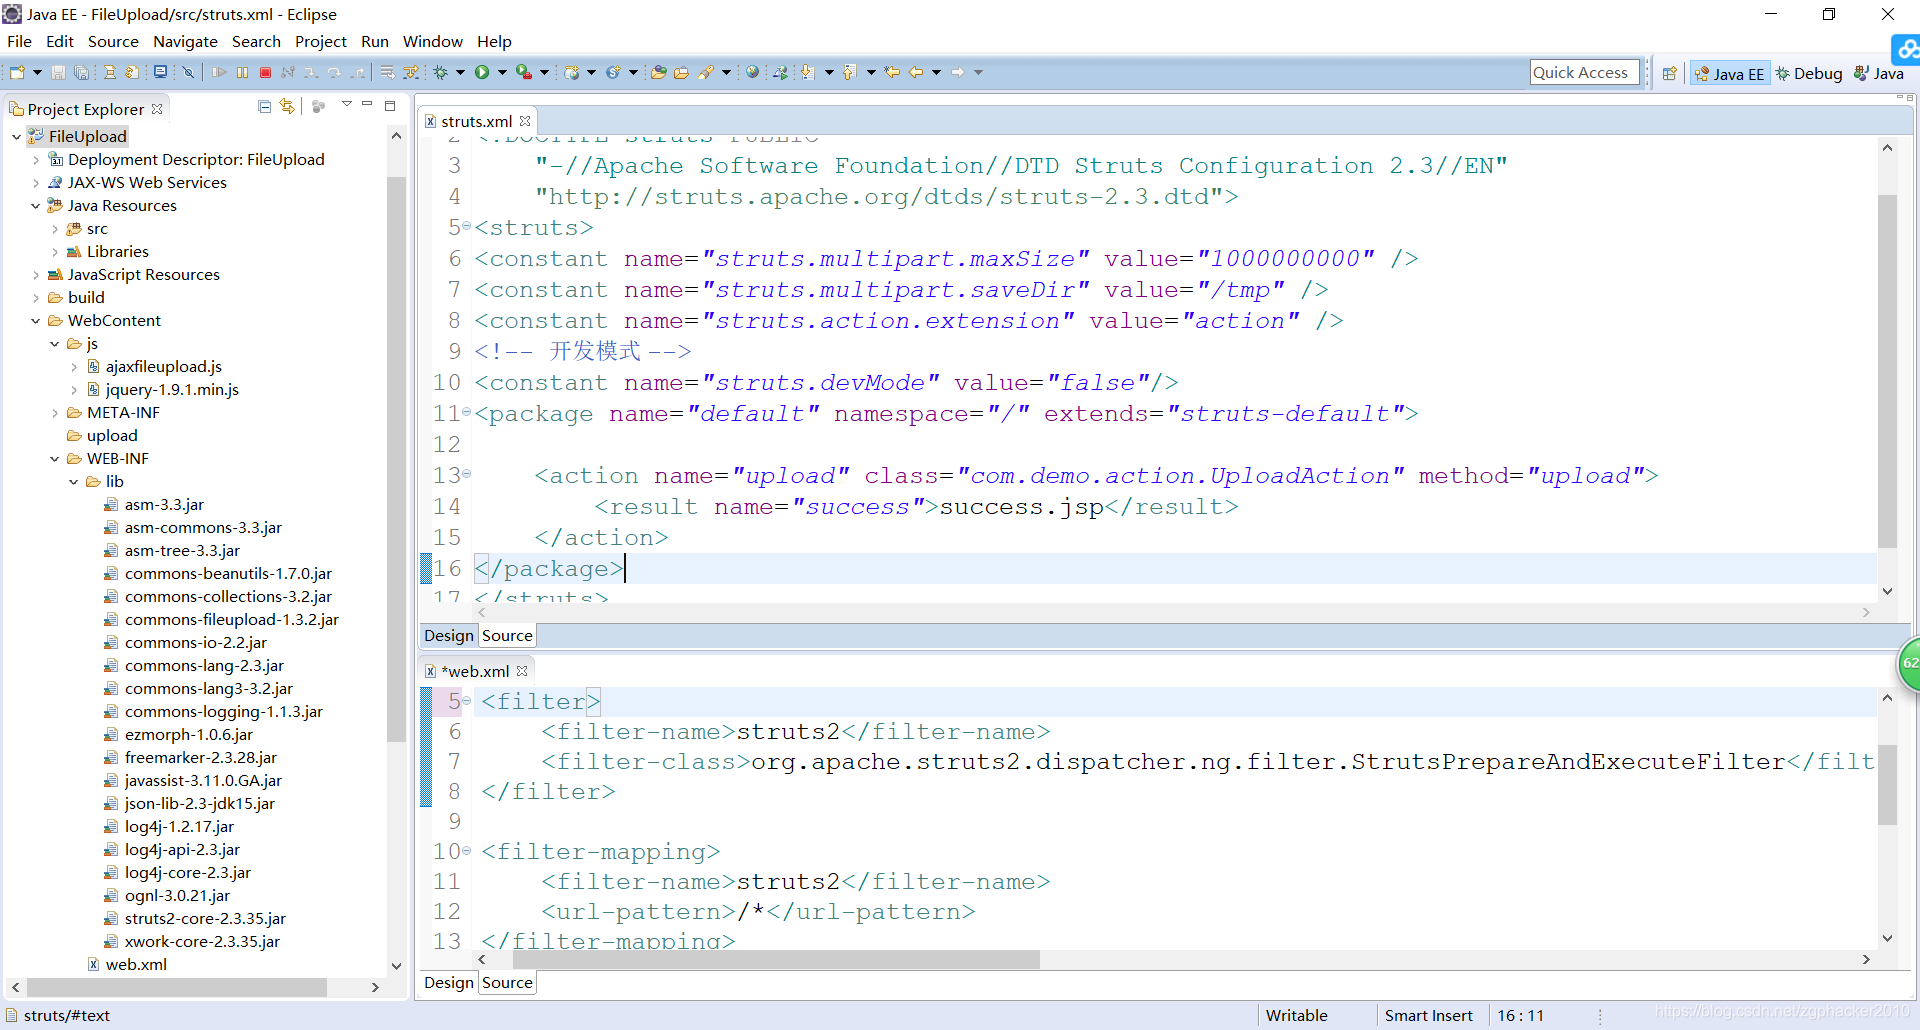1920x1030 pixels.
Task: Expand the src folder node
Action: 55,229
